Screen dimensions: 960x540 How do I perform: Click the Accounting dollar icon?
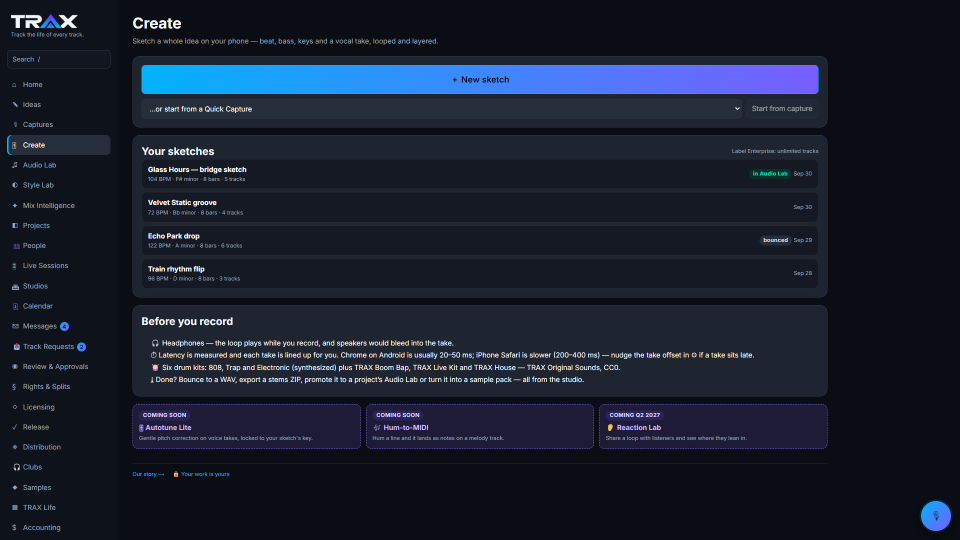(x=15, y=528)
